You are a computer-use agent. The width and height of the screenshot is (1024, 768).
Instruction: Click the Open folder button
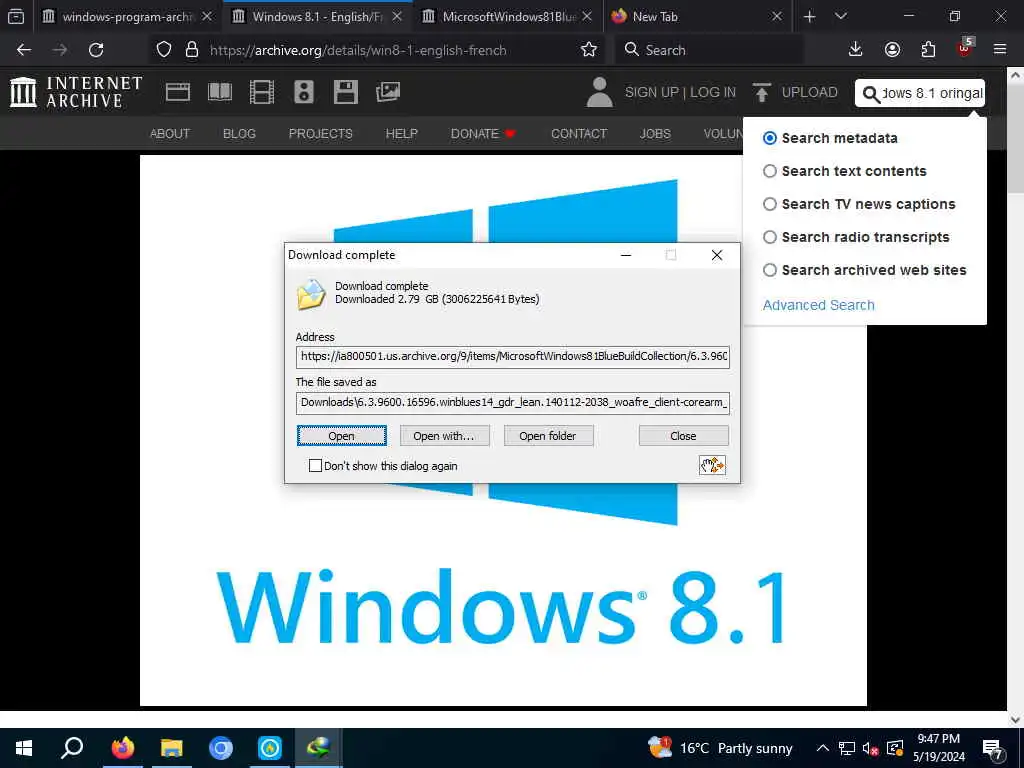(x=548, y=436)
